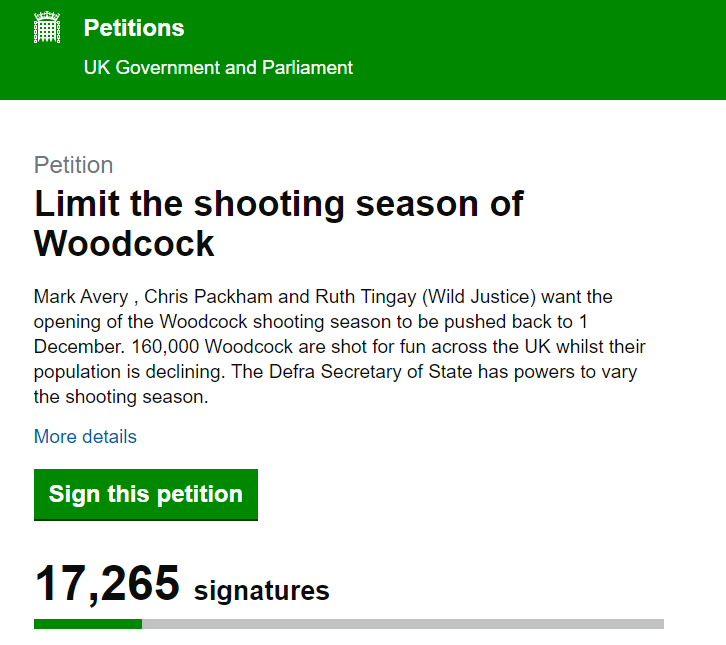This screenshot has height=645, width=726.
Task: Click the 17,265 signature count number
Action: point(107,584)
